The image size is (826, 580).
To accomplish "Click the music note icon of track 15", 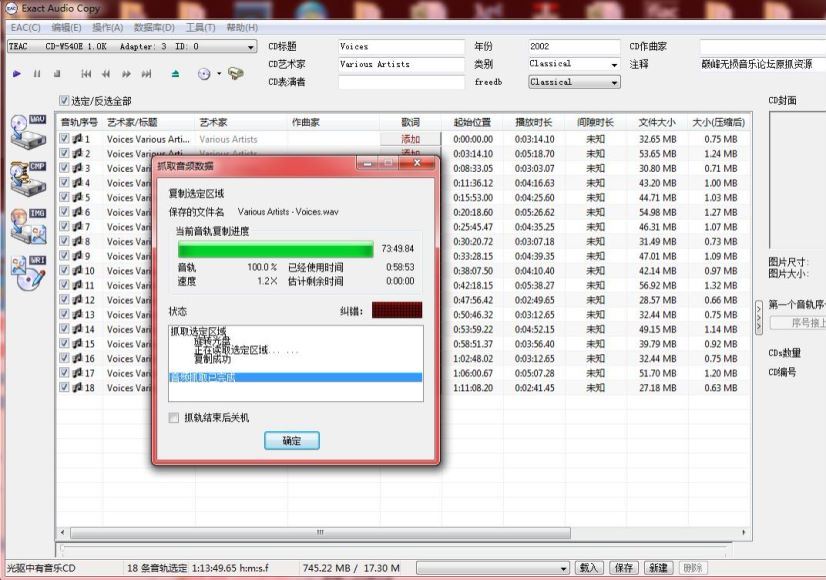I will click(x=77, y=343).
